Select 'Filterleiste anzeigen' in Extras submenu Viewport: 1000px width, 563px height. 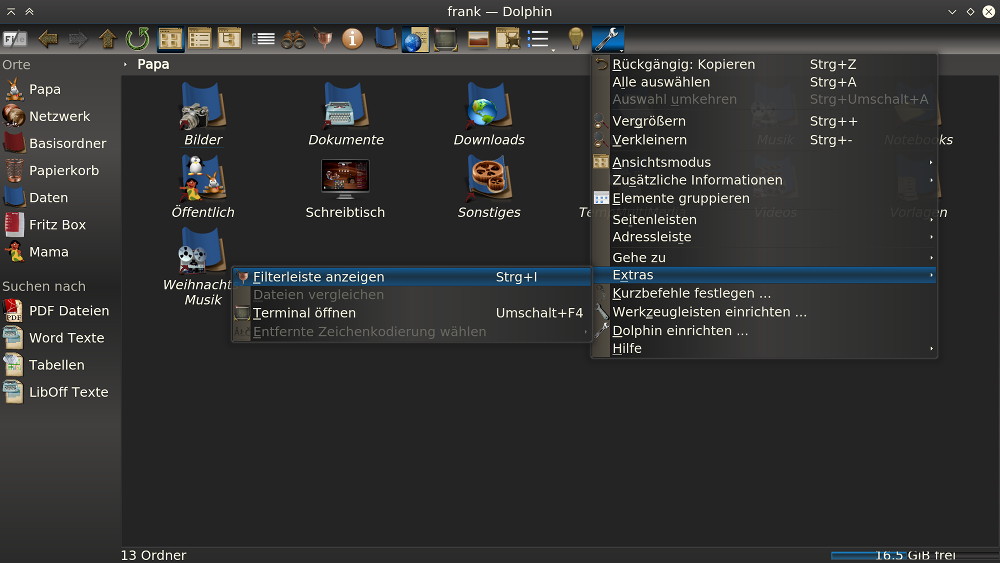[411, 277]
